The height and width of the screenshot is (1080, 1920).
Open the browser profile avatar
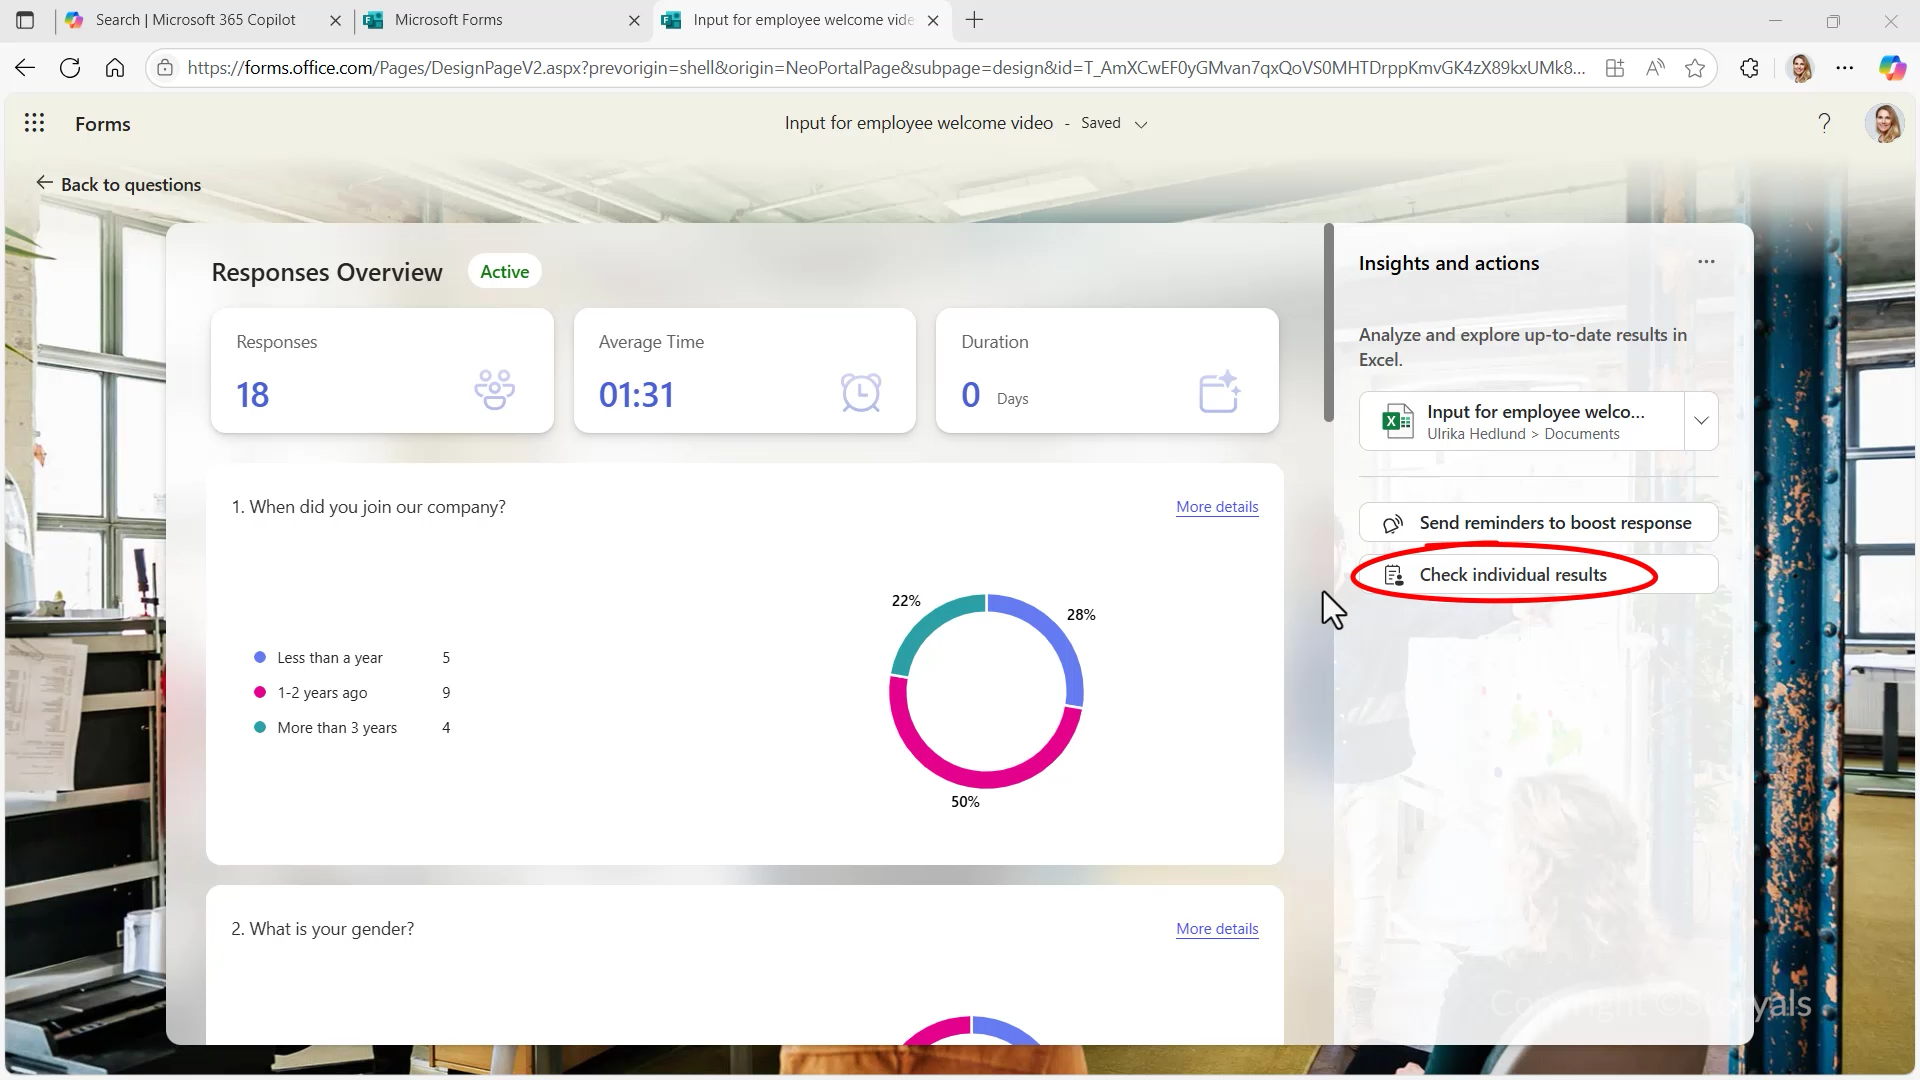pos(1800,68)
